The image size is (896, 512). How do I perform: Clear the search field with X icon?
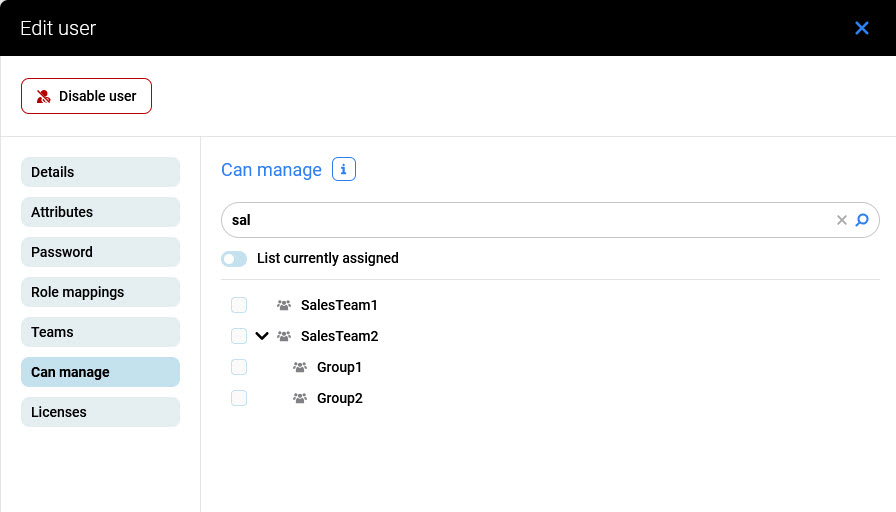[842, 220]
